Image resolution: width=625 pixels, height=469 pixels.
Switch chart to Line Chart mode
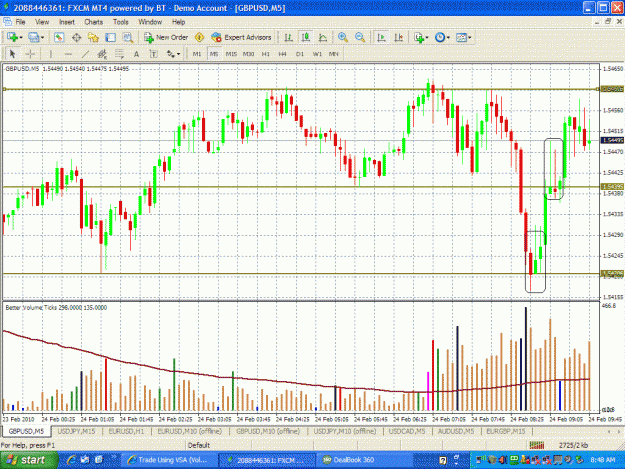point(323,37)
